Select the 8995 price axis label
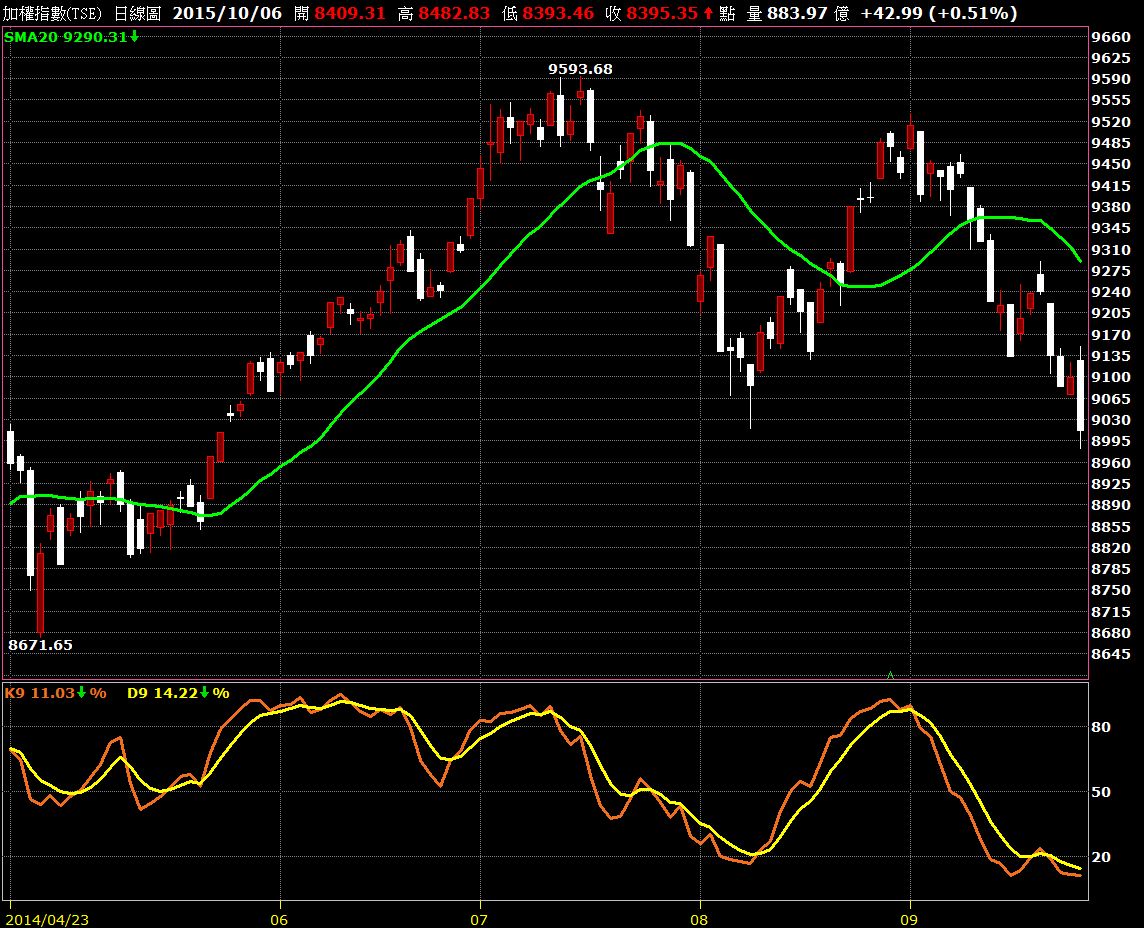 1111,441
